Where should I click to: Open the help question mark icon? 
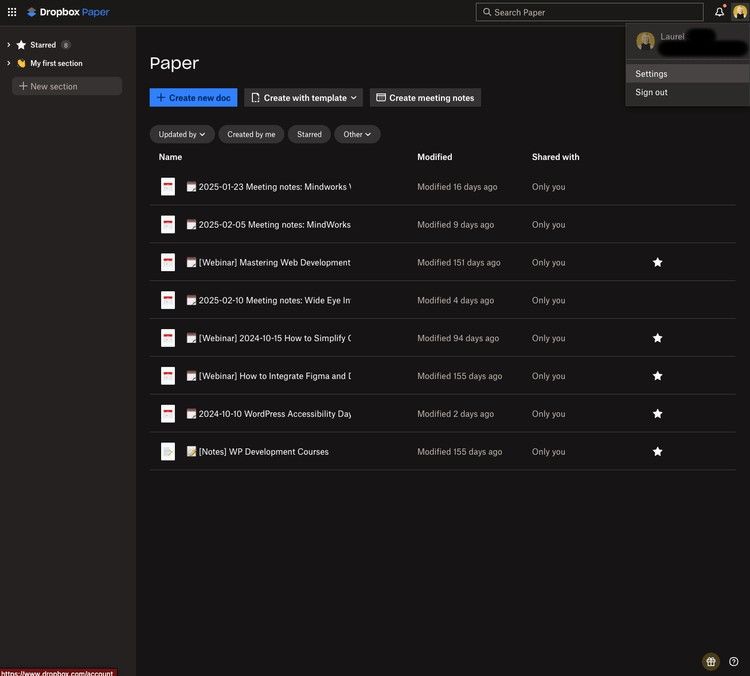[x=734, y=661]
